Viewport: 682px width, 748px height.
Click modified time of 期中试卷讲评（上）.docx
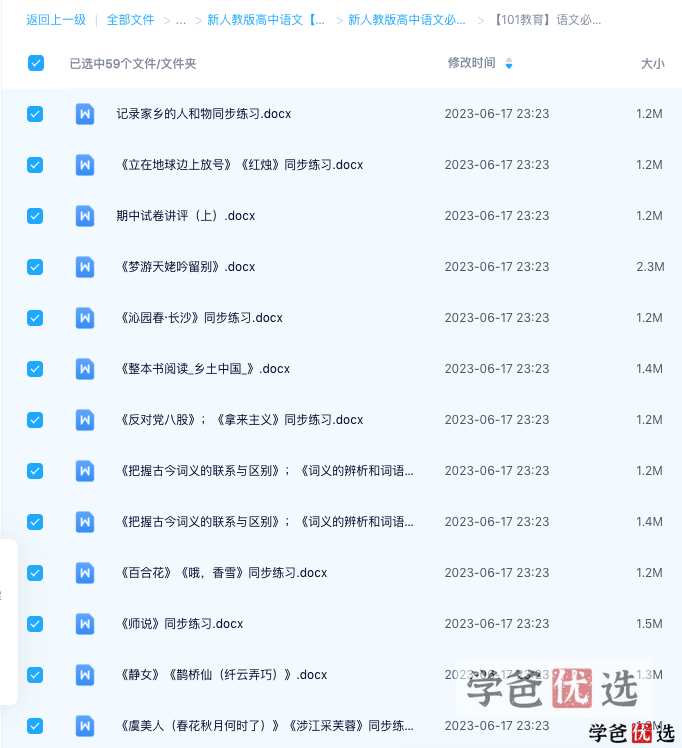tap(497, 216)
